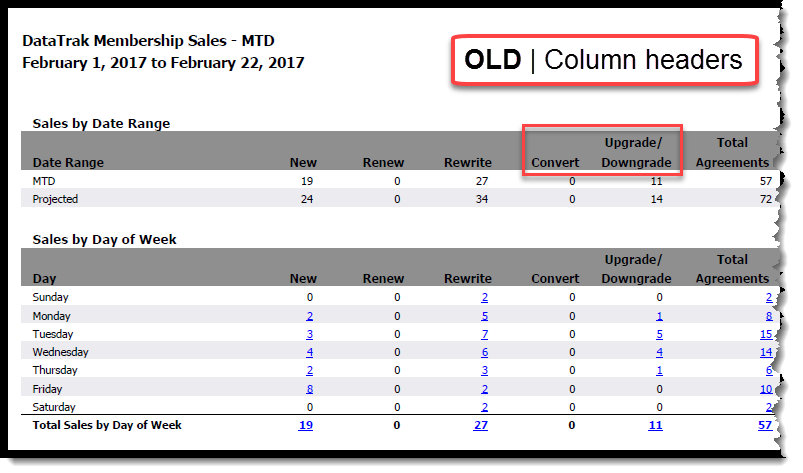Open Wednesday's Upgrade/Downgrade link 4
This screenshot has width=803, height=473.
tap(660, 352)
